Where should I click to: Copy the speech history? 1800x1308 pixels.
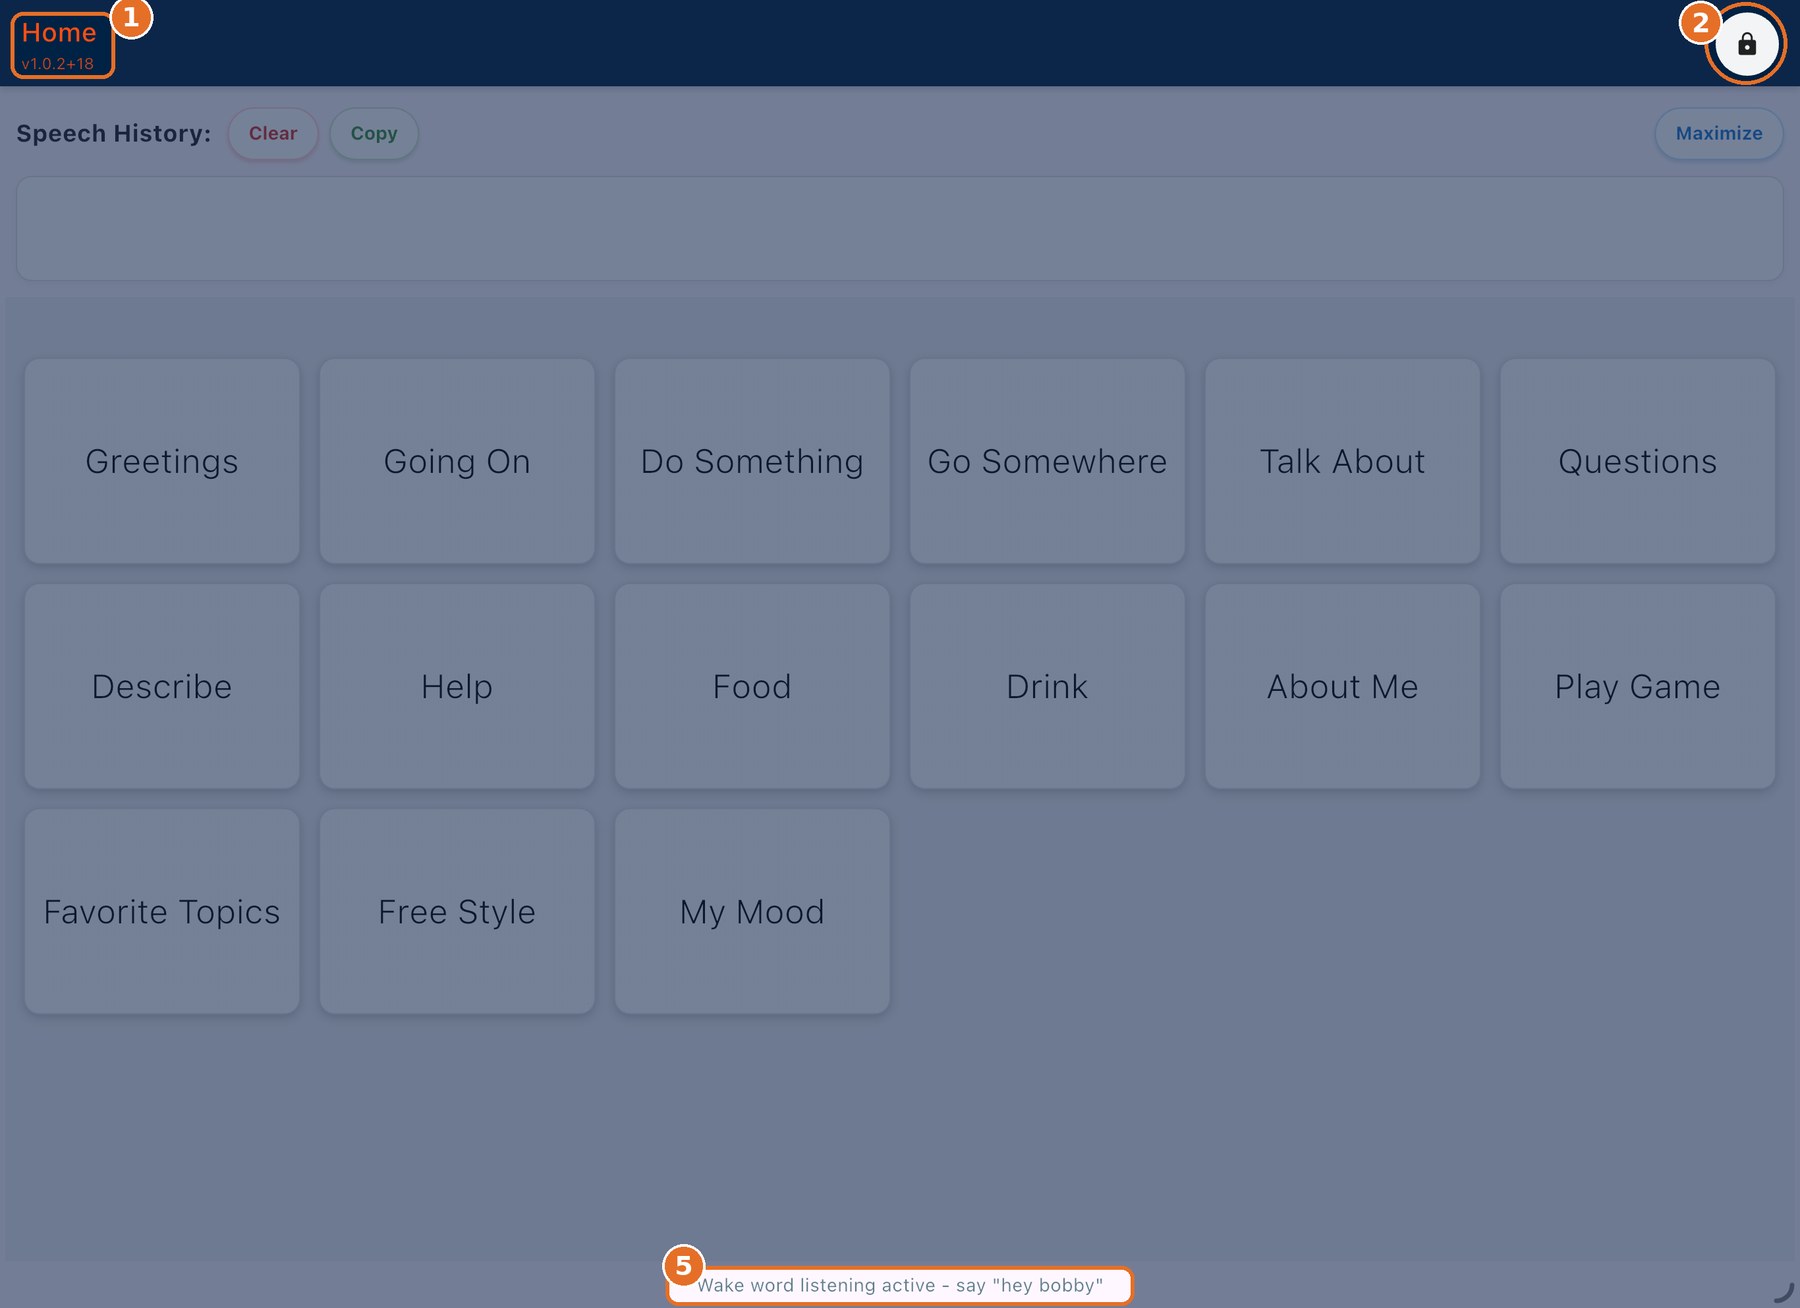(374, 133)
